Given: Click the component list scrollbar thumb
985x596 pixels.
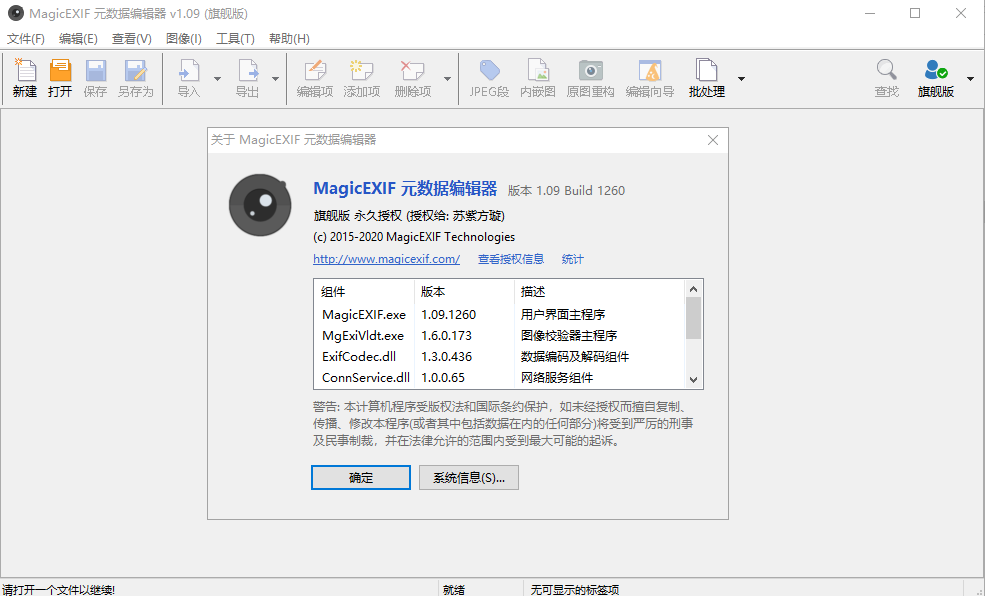Looking at the screenshot, I should [694, 318].
